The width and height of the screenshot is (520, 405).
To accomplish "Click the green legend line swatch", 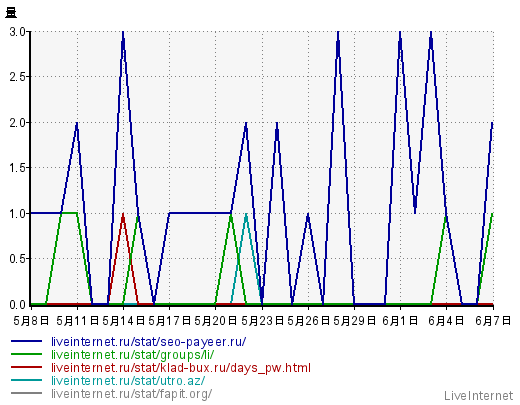I will click(27, 354).
